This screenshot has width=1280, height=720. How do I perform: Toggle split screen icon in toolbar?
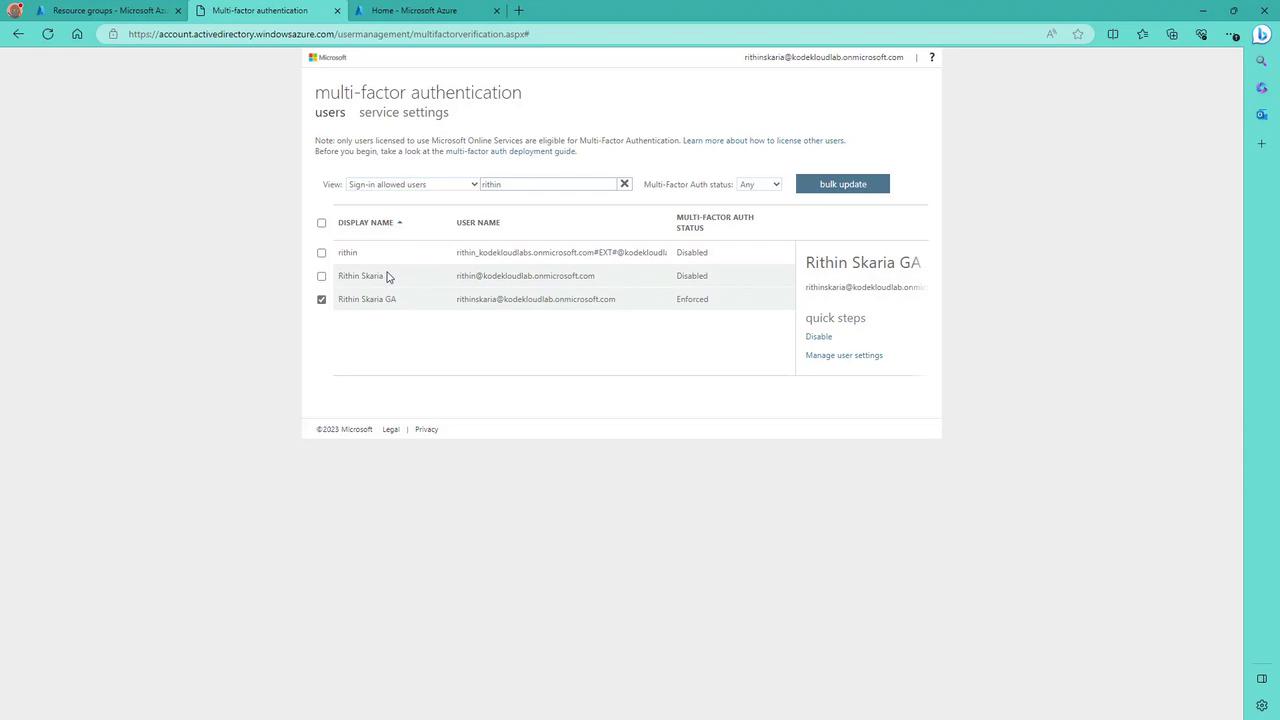point(1113,34)
